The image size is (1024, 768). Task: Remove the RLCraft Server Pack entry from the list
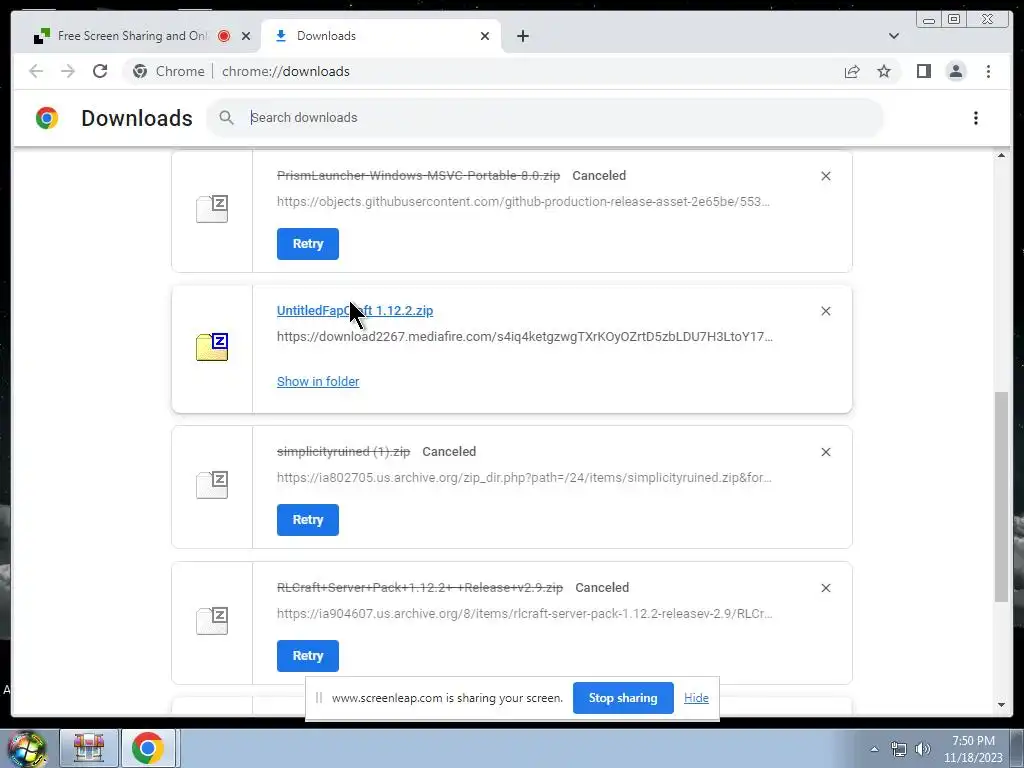[825, 588]
